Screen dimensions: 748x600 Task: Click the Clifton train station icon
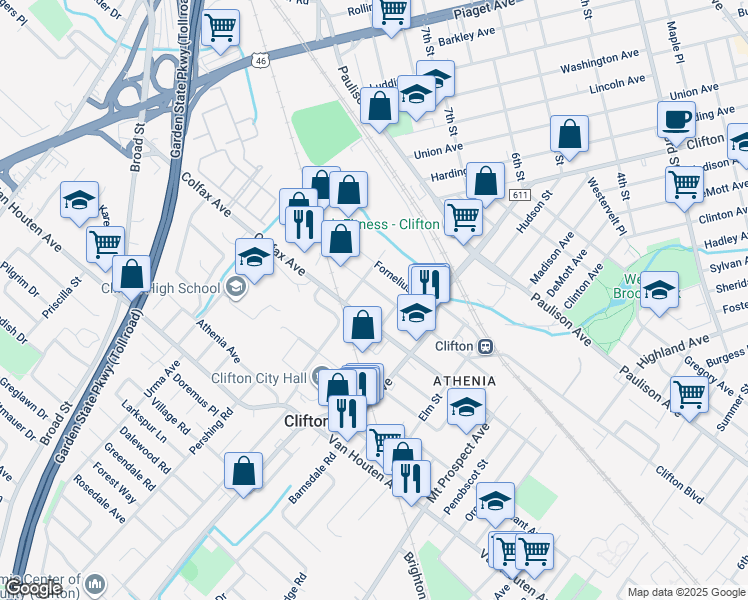tap(485, 346)
